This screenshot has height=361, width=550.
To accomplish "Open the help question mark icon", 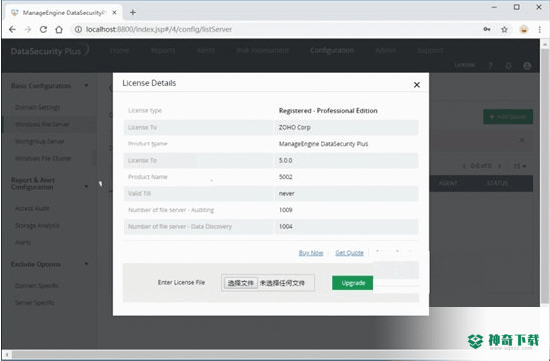I will [491, 66].
